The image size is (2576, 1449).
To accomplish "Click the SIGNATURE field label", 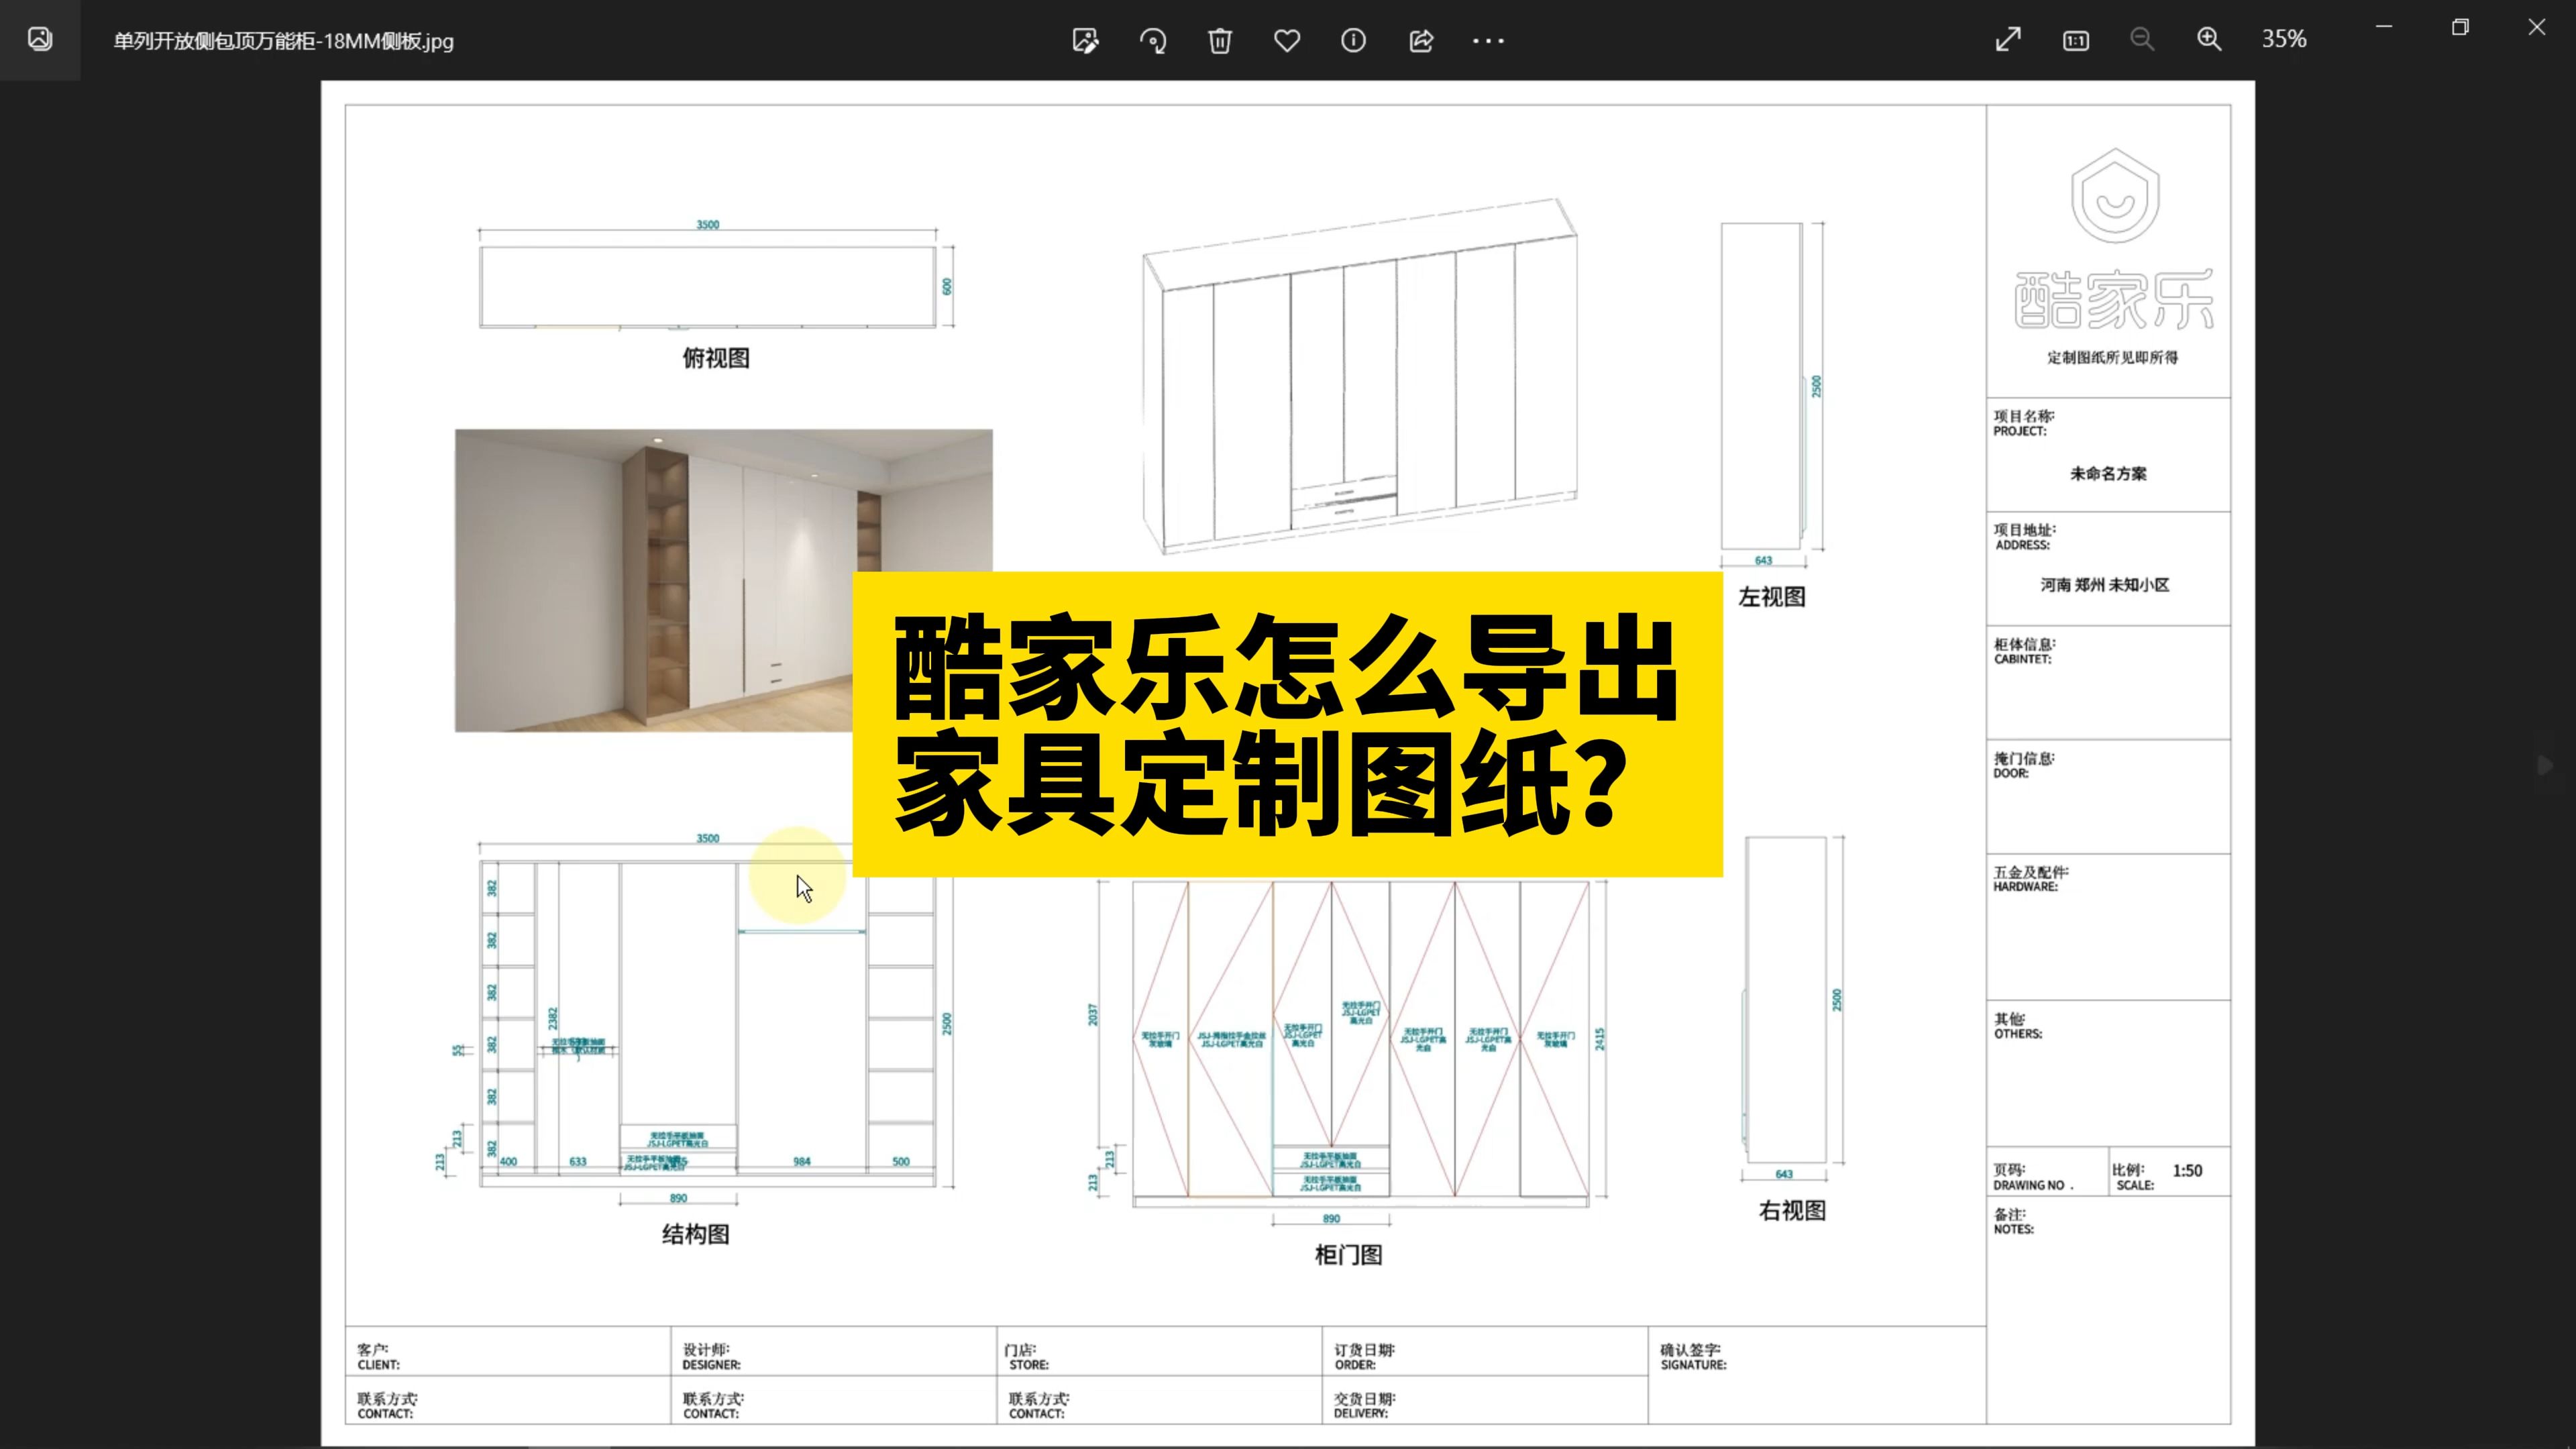I will coord(1693,1365).
